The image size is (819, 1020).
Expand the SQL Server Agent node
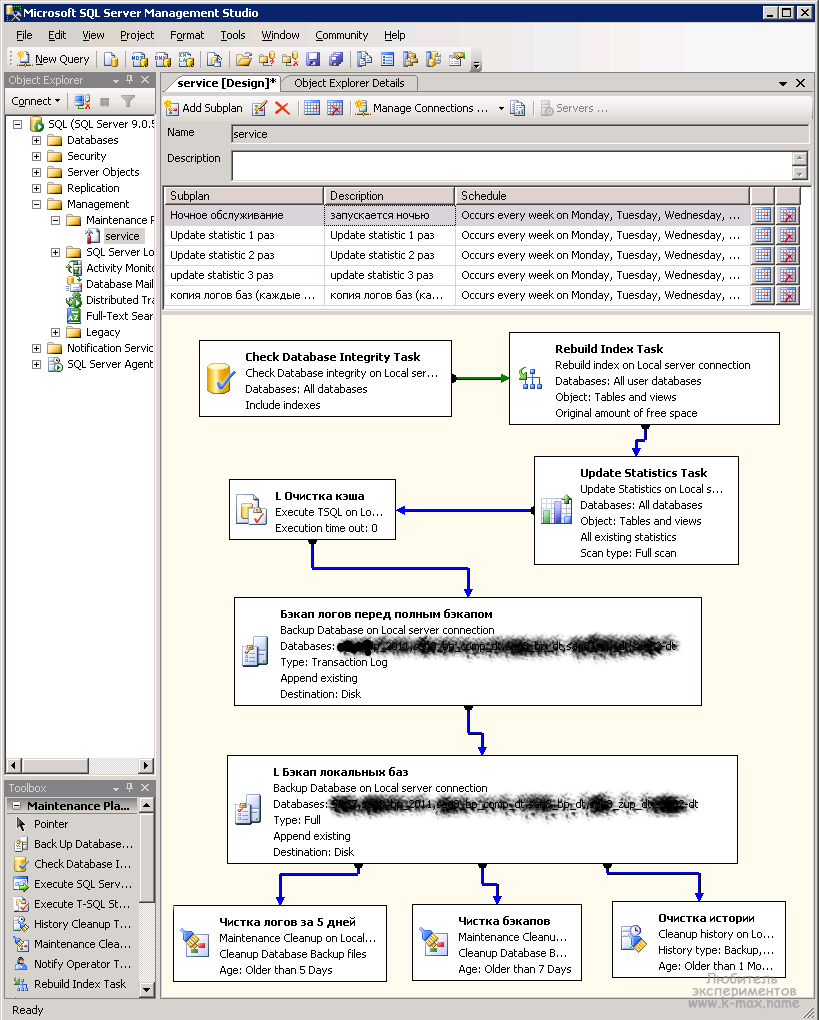(37, 364)
